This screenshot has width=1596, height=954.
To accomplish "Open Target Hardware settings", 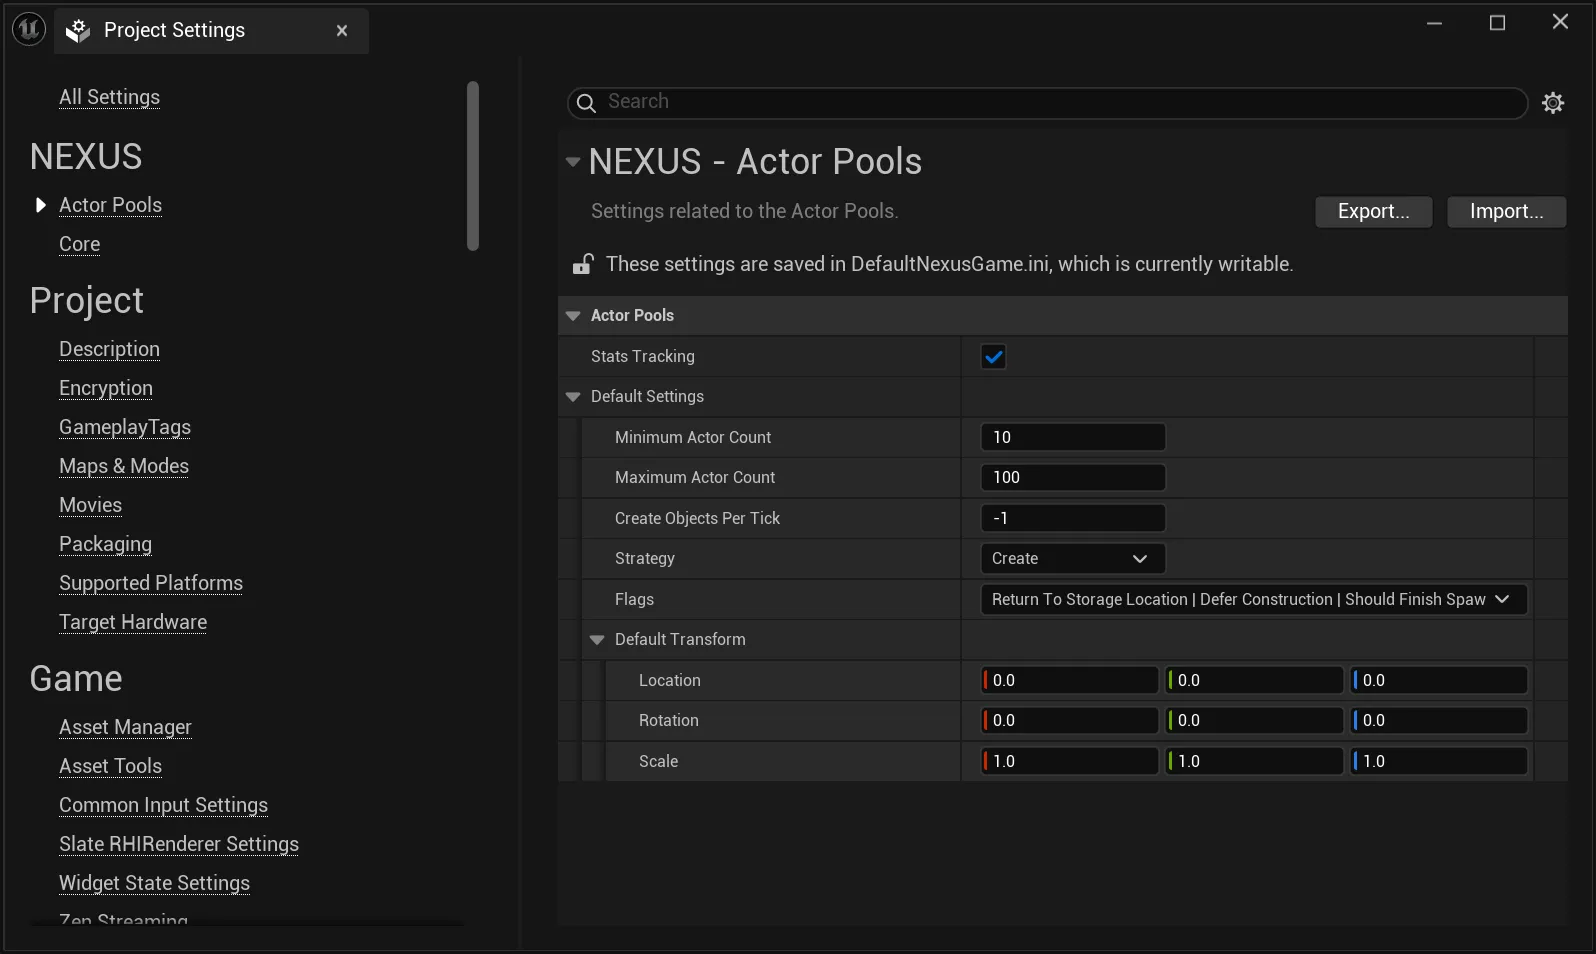I will point(133,622).
